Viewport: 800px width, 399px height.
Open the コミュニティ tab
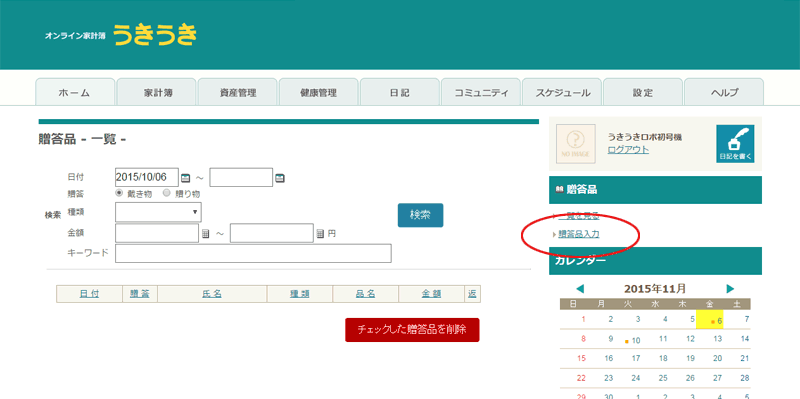(481, 92)
